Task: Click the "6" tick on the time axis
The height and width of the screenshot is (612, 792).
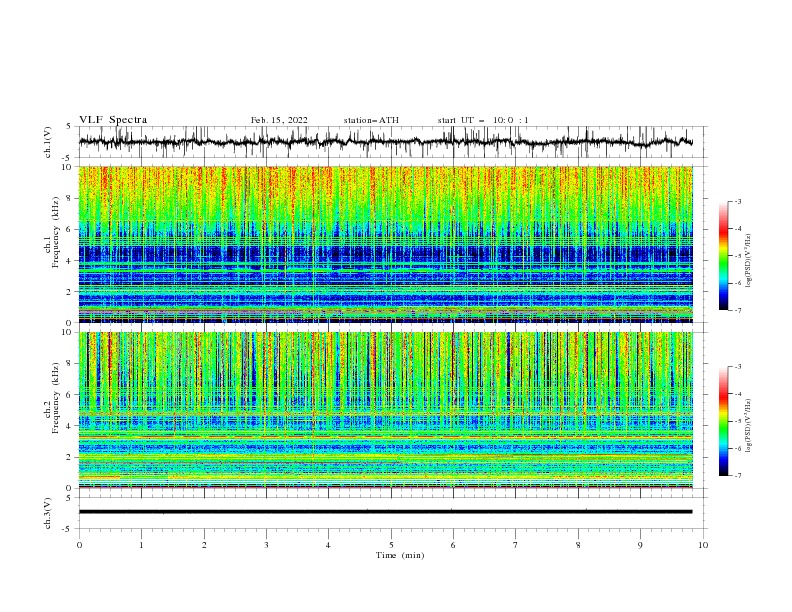Action: [453, 545]
